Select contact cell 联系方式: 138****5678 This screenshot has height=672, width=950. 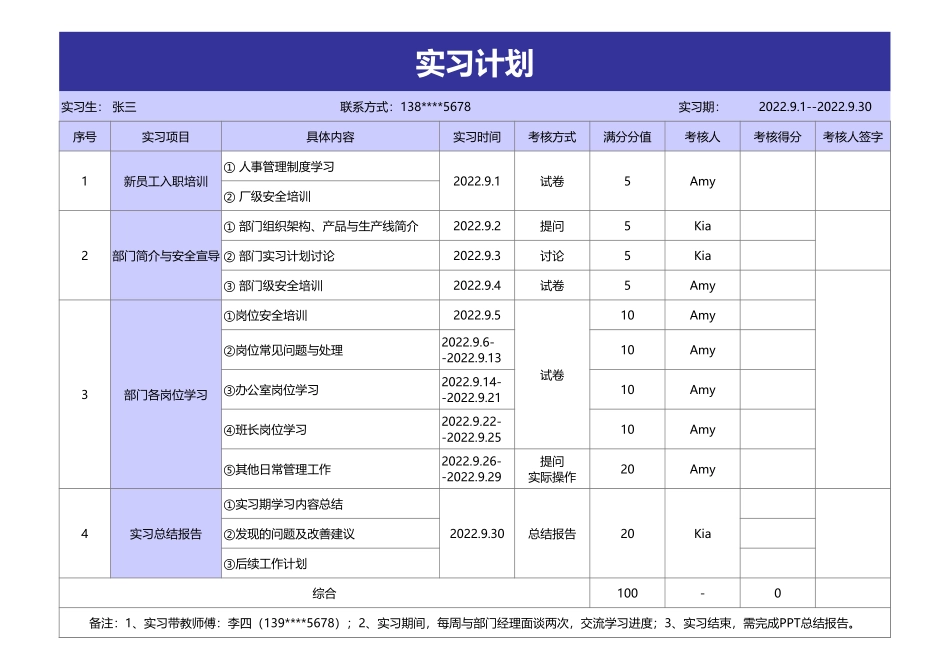[x=405, y=107]
